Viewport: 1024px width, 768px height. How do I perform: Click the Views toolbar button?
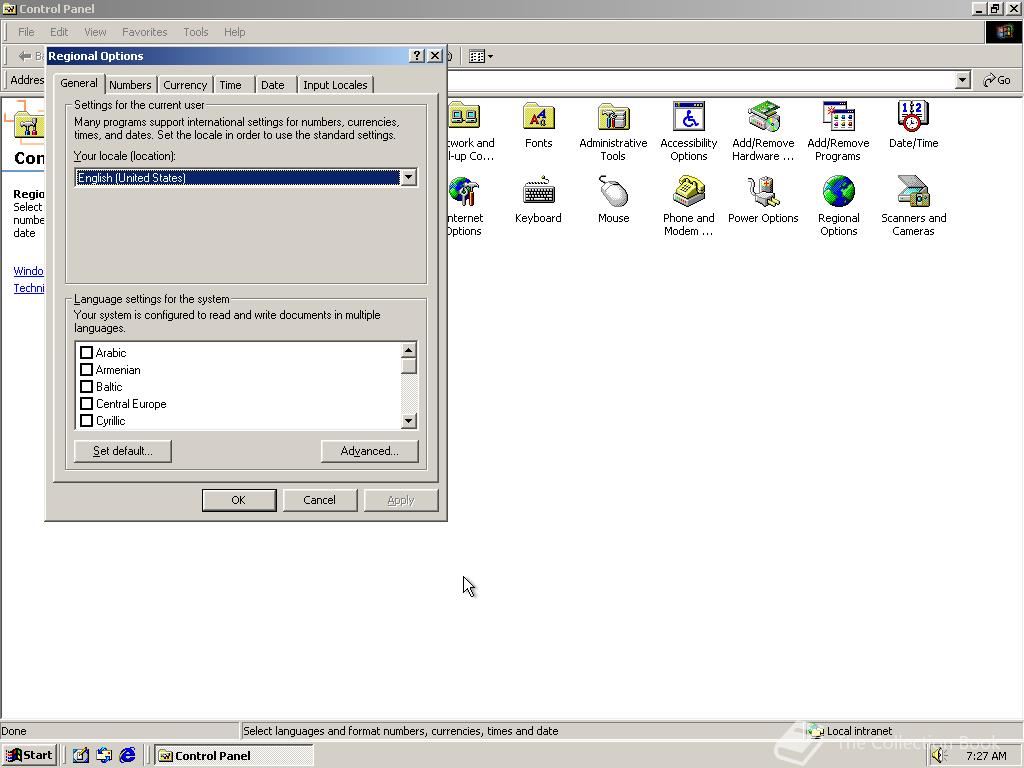[x=481, y=56]
